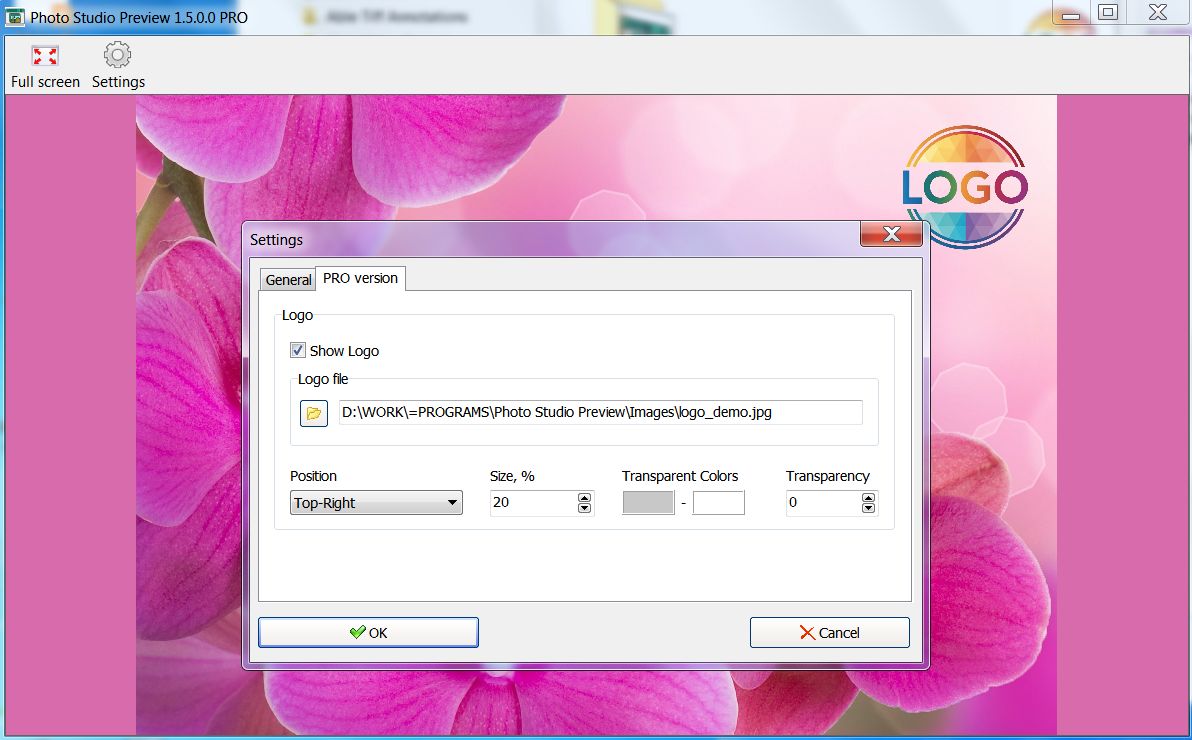Decrease Size percent with down arrow
The height and width of the screenshot is (740, 1192).
[x=585, y=508]
